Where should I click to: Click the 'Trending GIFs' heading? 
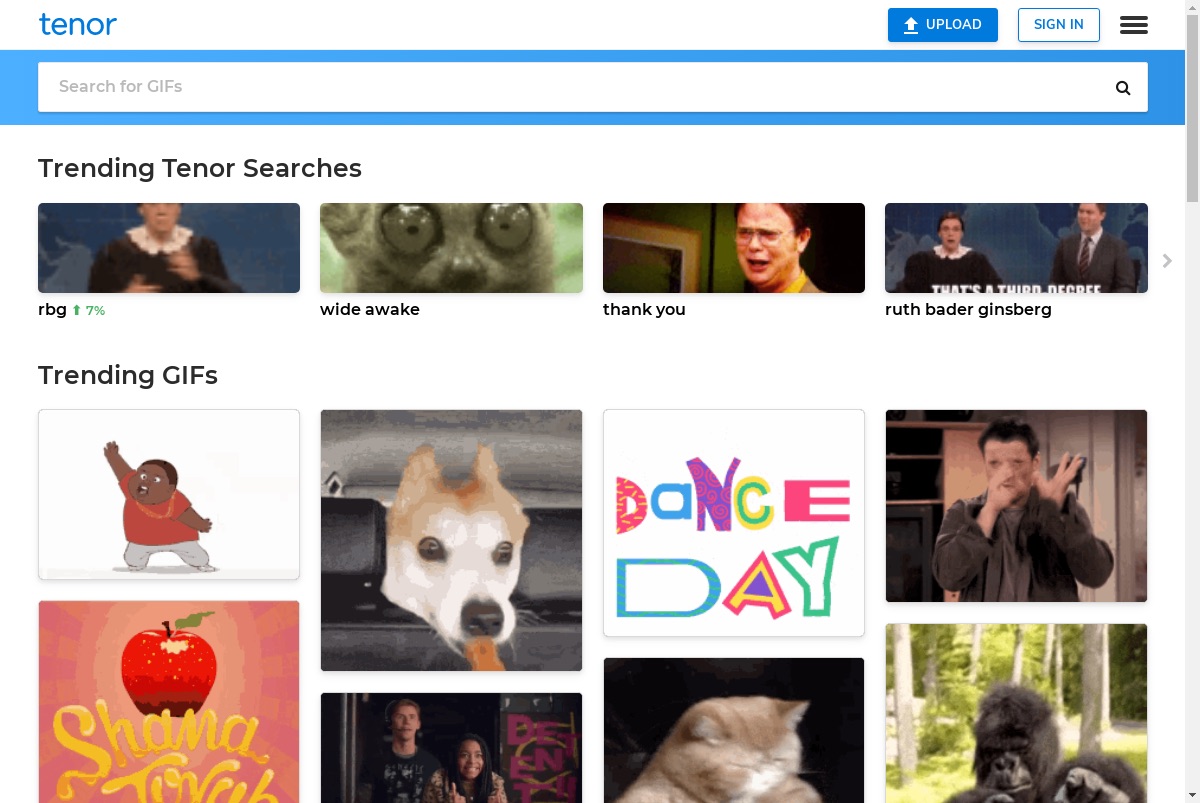[128, 375]
